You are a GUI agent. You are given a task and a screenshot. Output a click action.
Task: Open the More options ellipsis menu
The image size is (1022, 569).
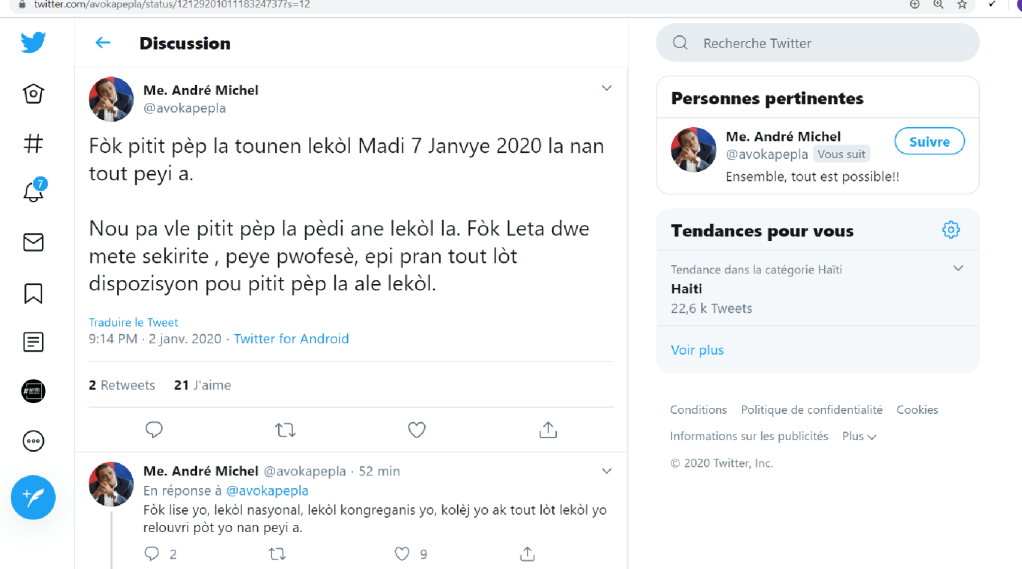pyautogui.click(x=33, y=441)
